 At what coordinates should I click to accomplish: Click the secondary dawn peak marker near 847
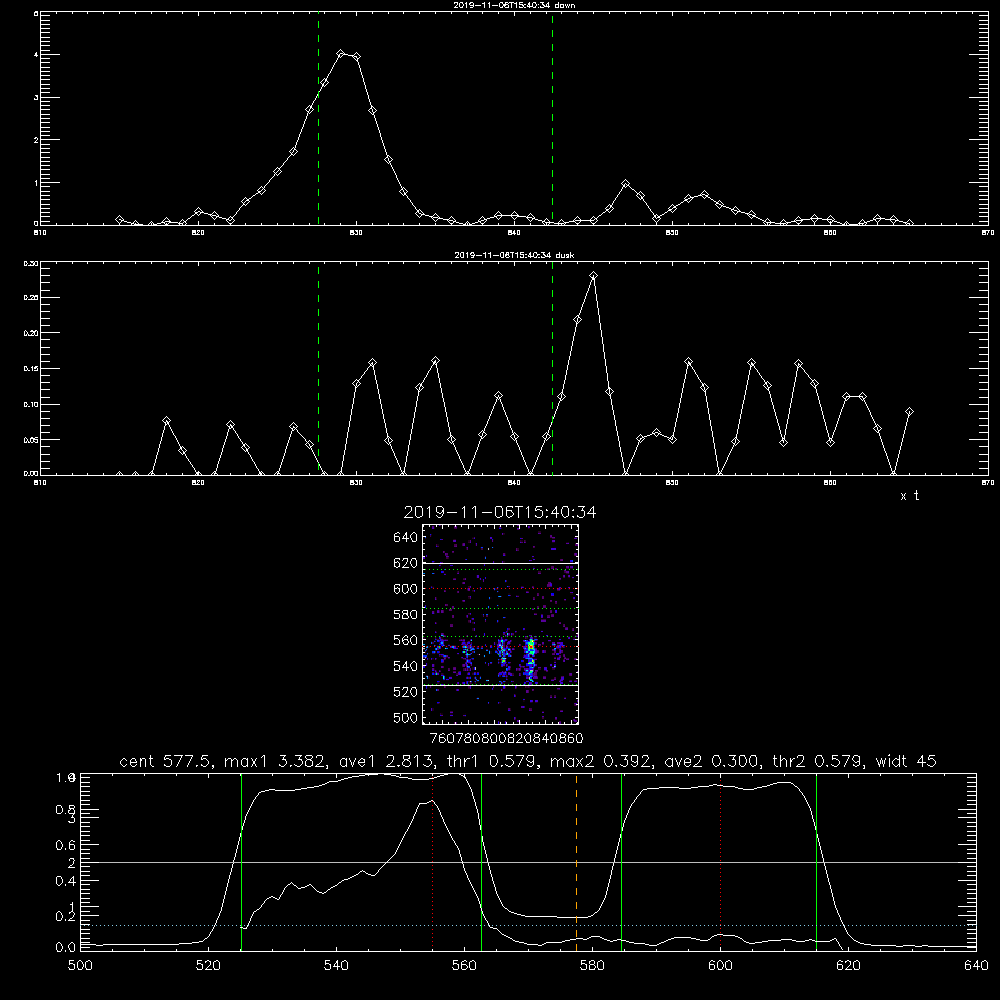click(x=626, y=184)
